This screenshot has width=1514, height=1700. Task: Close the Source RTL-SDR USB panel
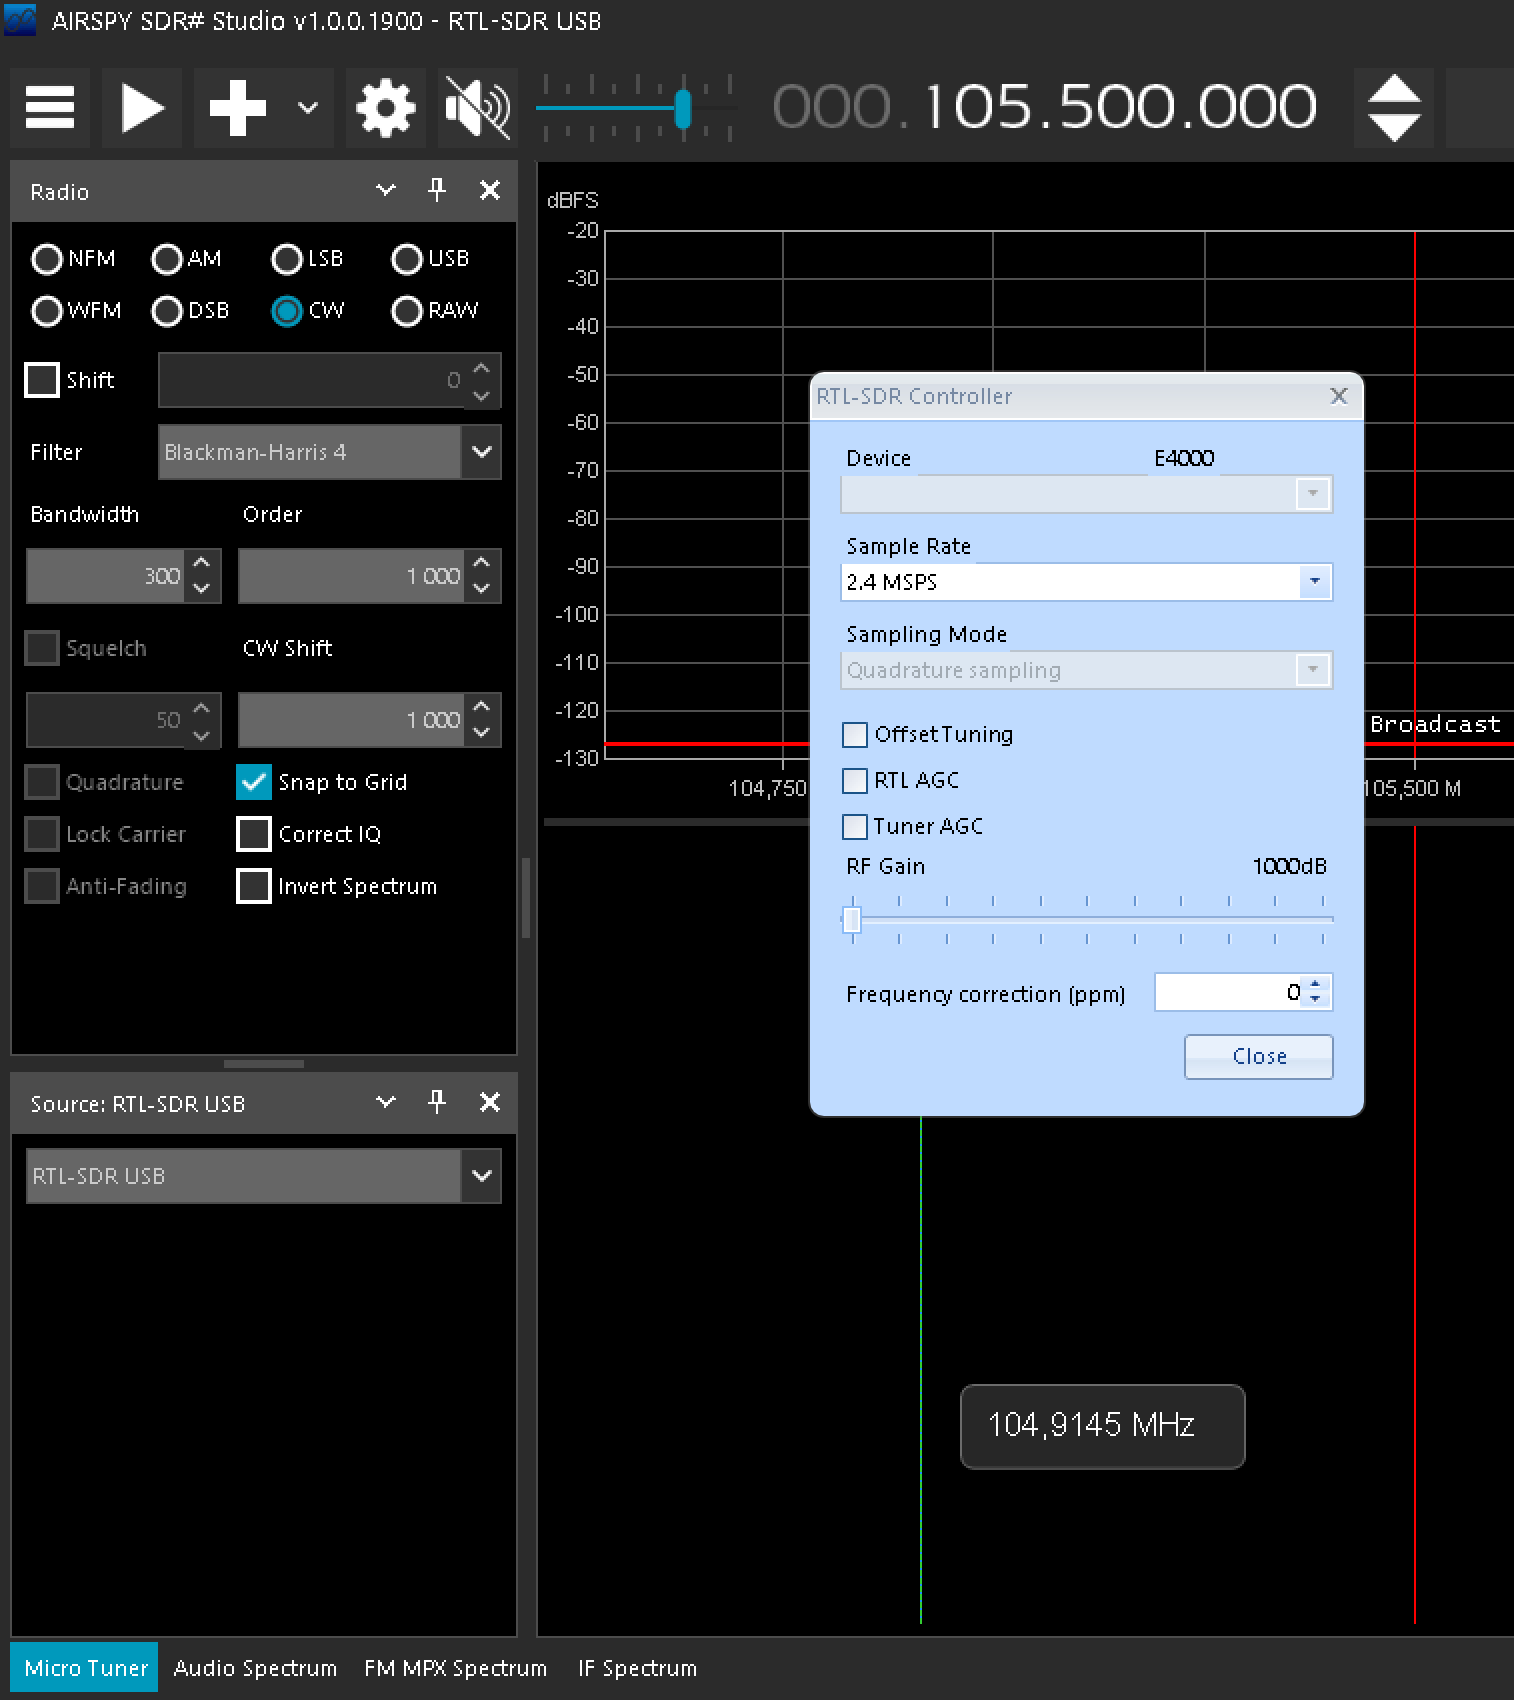490,1102
